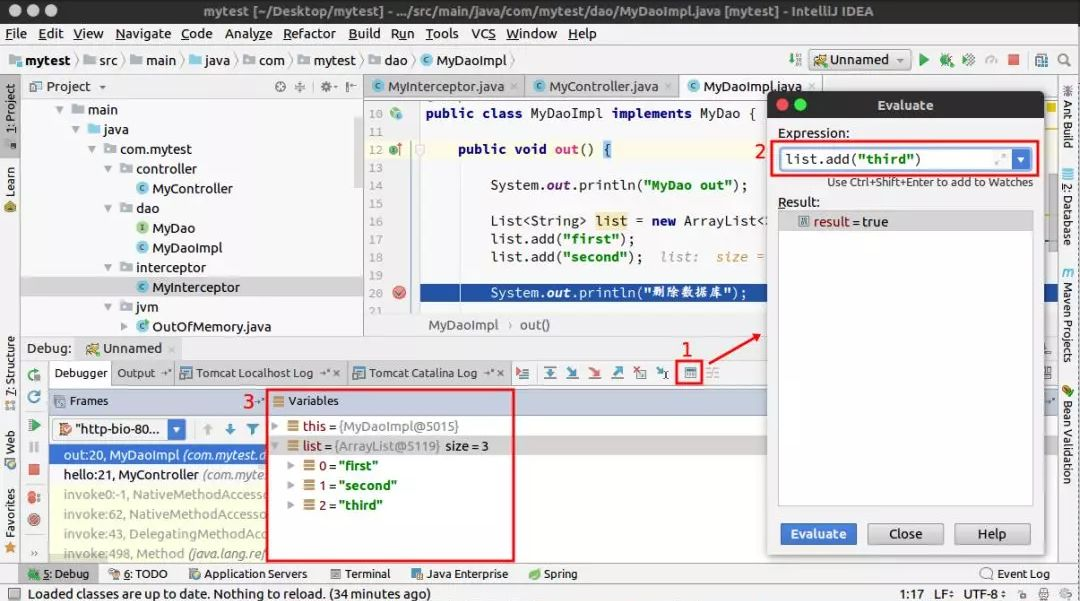1080x601 pixels.
Task: Toggle Mute Breakpoints icon in debug sidebar
Action: (x=34, y=520)
